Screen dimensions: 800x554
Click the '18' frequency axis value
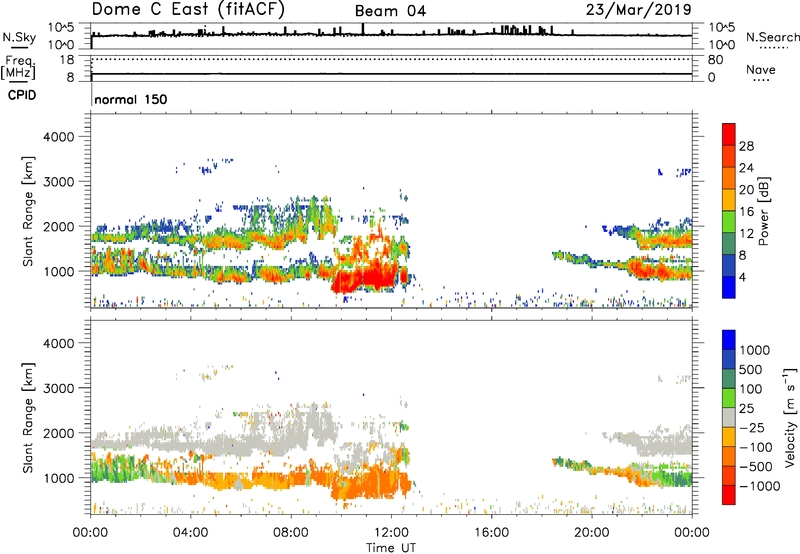point(67,60)
